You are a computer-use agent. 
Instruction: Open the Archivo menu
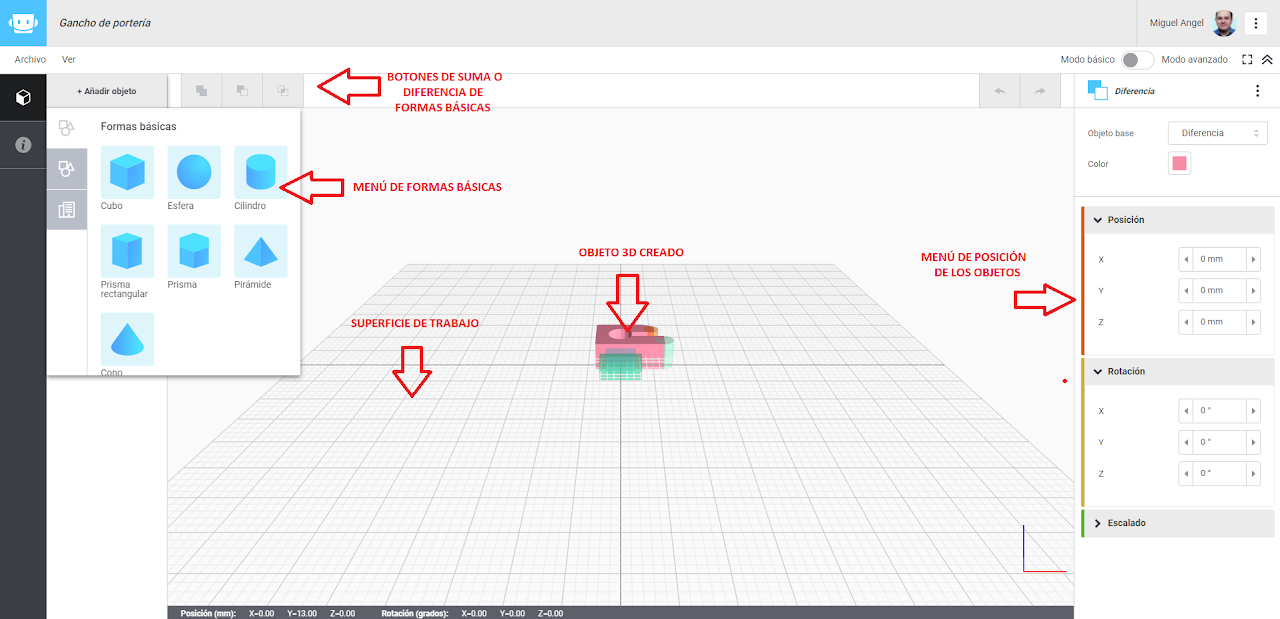30,60
